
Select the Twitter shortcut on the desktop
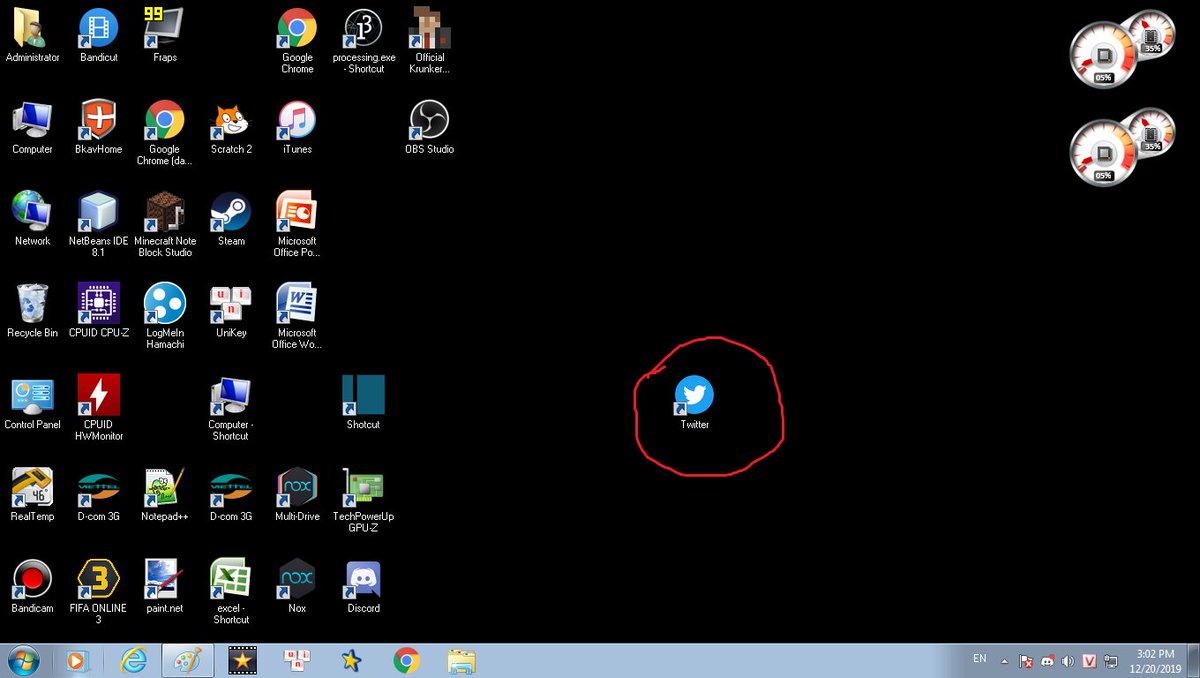point(694,402)
